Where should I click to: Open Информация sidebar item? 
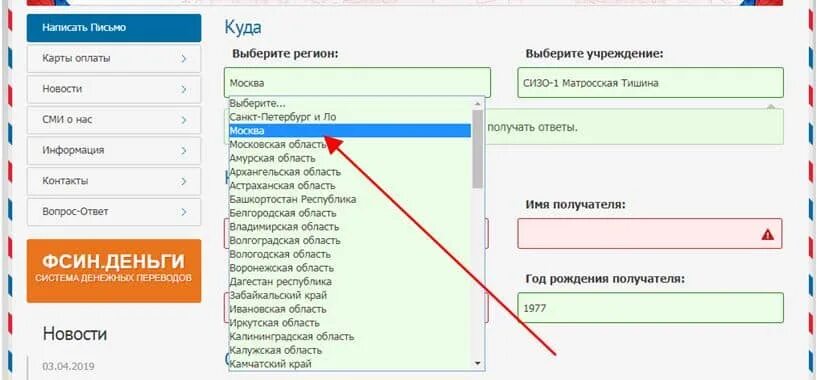[114, 151]
